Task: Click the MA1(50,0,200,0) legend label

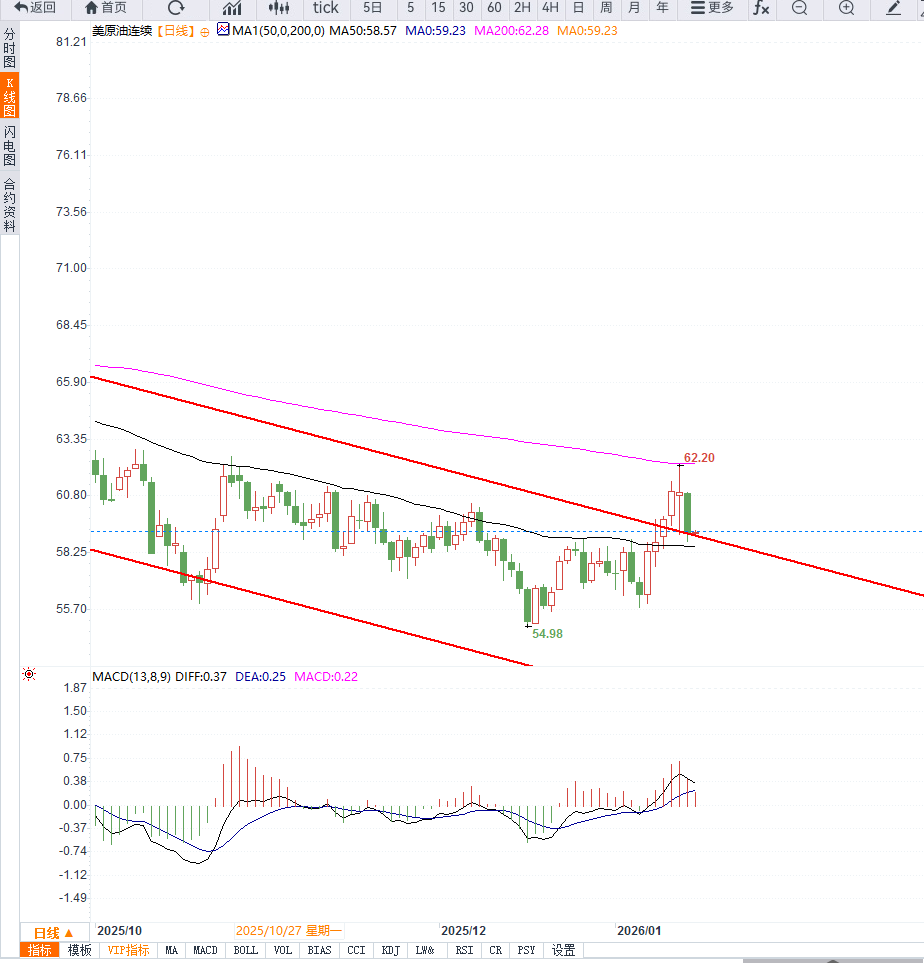Action: point(278,31)
